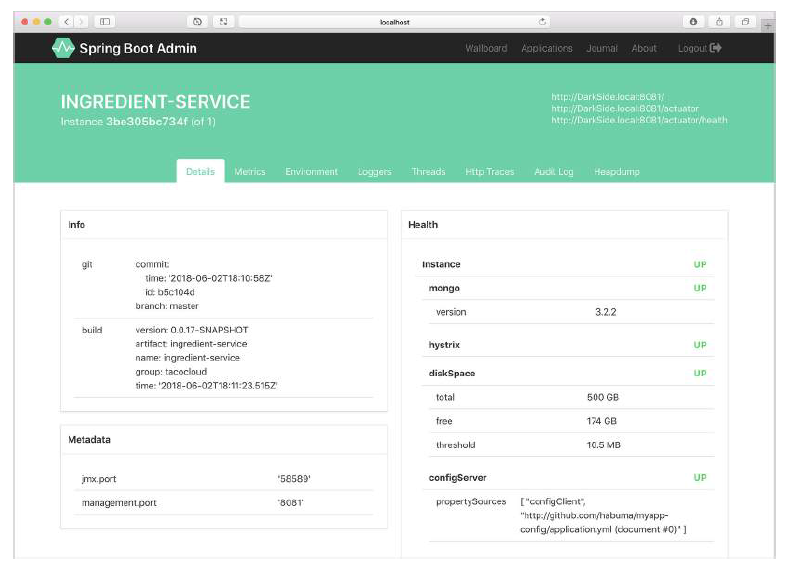
Task: Click the disk free value 174 GB
Action: [x=602, y=421]
